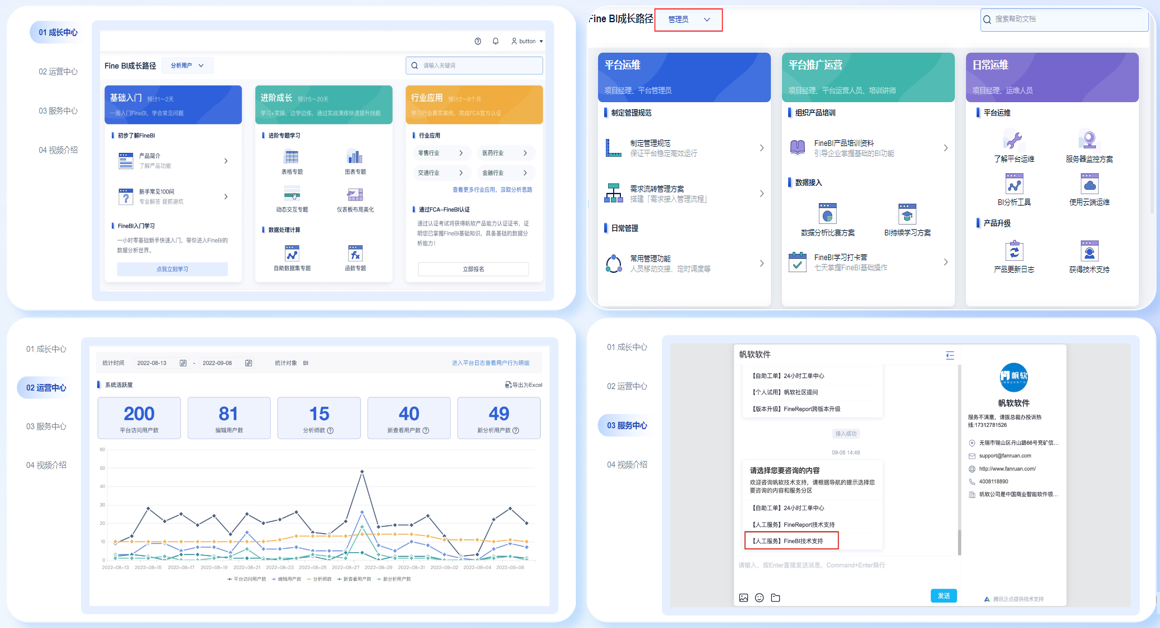
Task: Open the 自助数据集专题 icon
Action: pyautogui.click(x=291, y=254)
